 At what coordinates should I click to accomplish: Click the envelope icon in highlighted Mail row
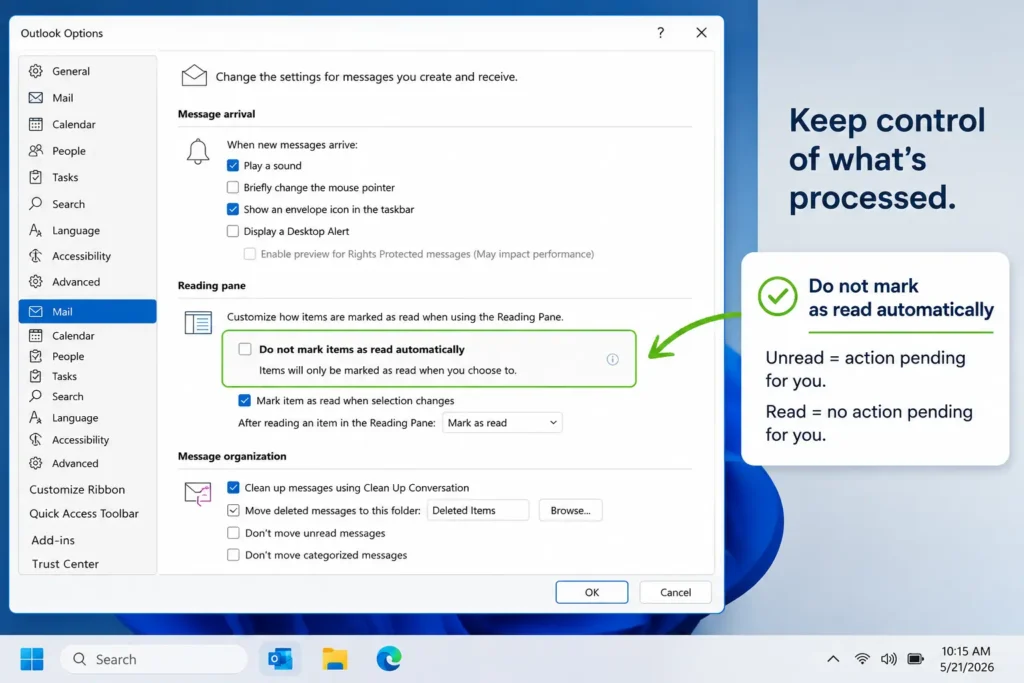pos(36,311)
